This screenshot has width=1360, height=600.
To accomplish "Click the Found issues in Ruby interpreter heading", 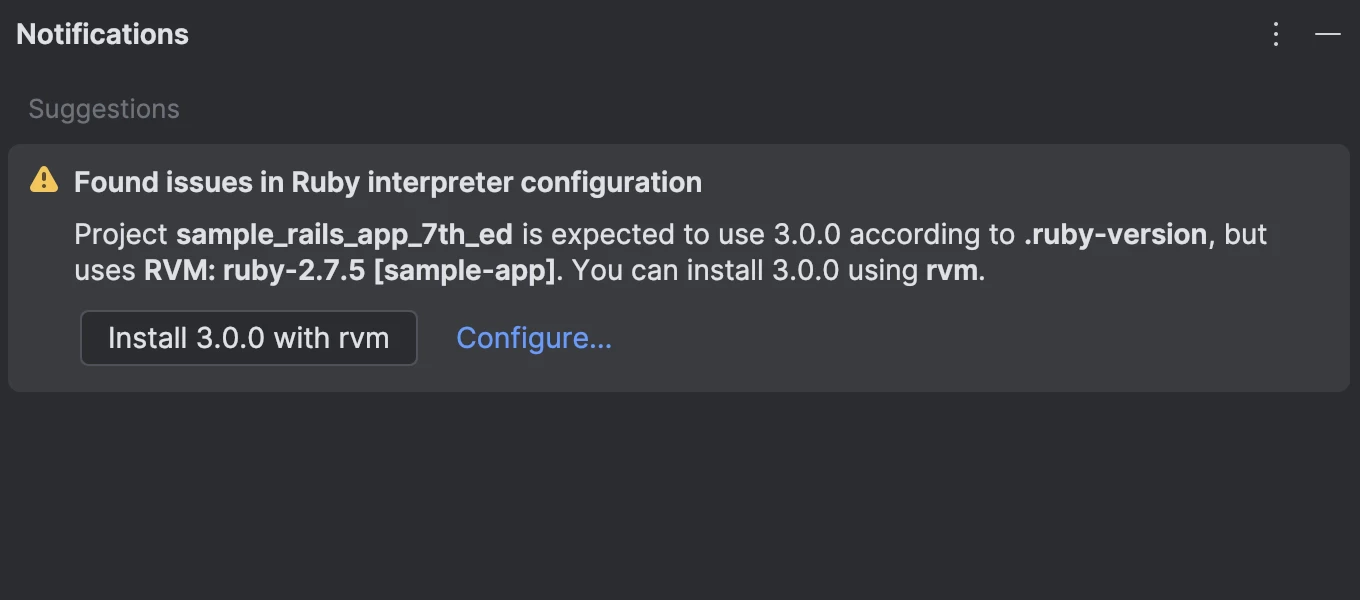I will point(387,182).
